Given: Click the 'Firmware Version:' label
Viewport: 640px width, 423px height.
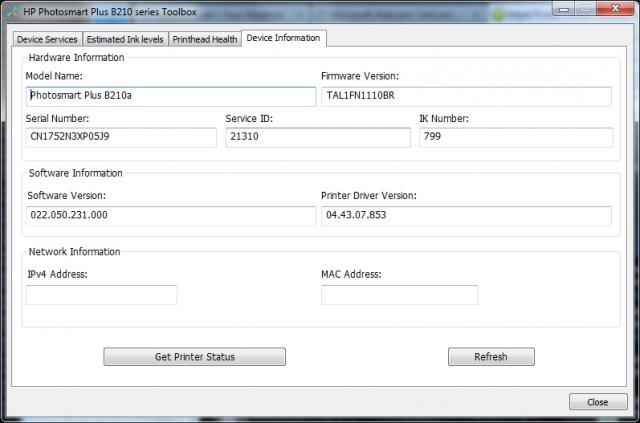Looking at the screenshot, I should pyautogui.click(x=360, y=76).
